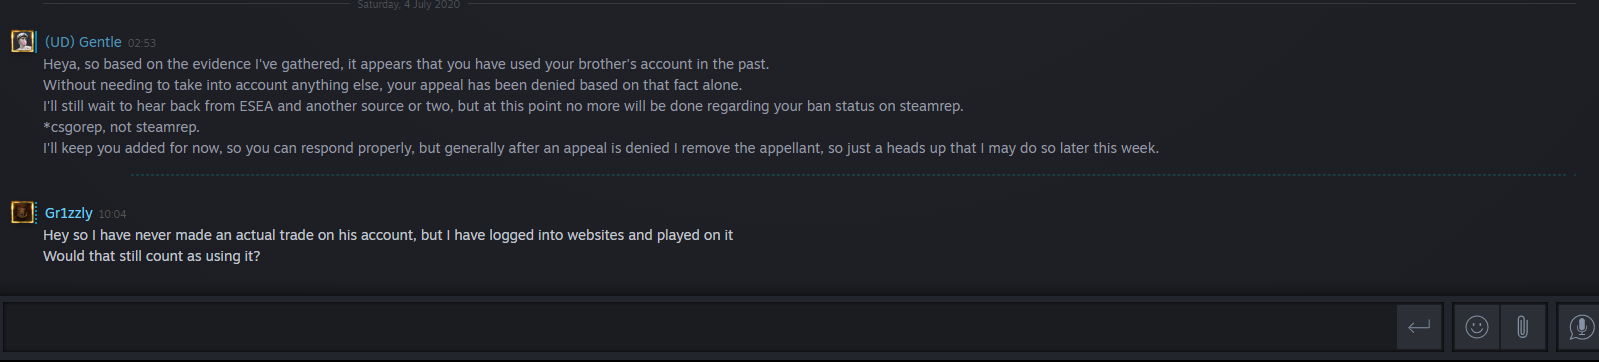
Task: Send message with the return arrow button
Action: pyautogui.click(x=1419, y=327)
